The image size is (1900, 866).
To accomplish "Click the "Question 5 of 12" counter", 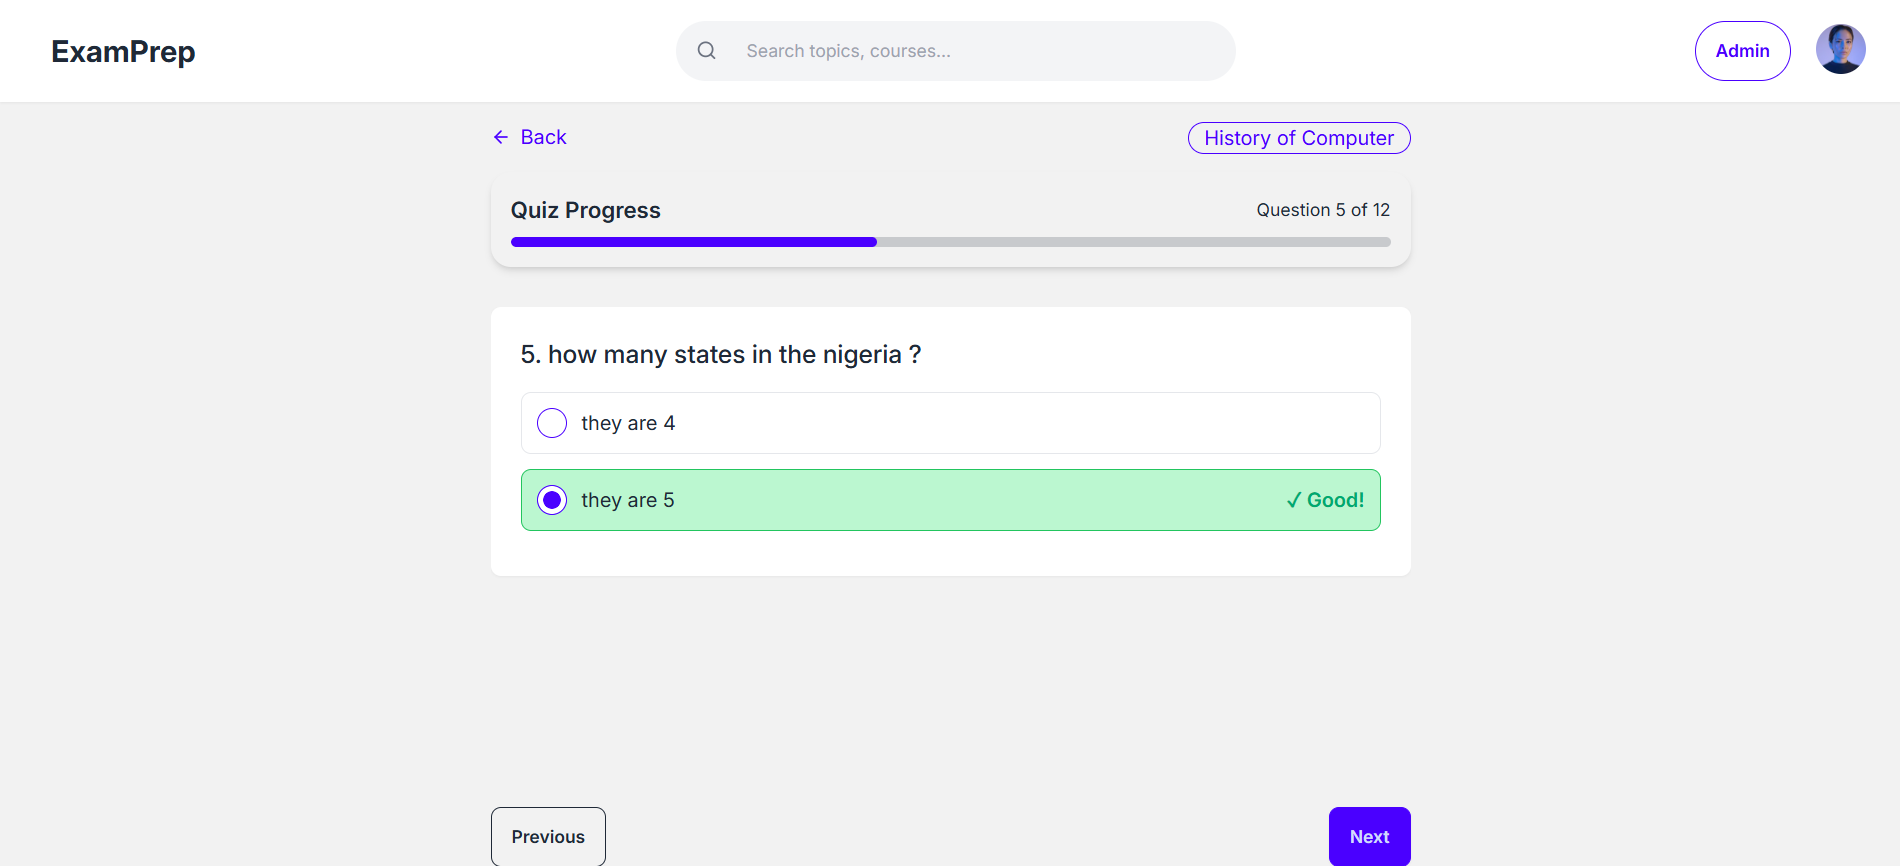I will point(1322,210).
